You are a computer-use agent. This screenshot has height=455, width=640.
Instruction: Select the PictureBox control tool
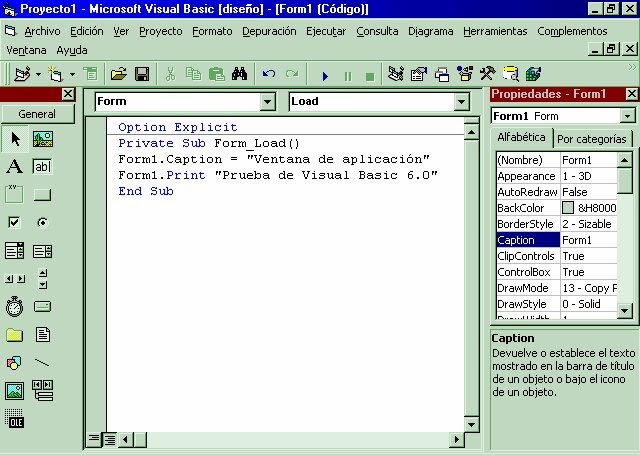point(42,139)
